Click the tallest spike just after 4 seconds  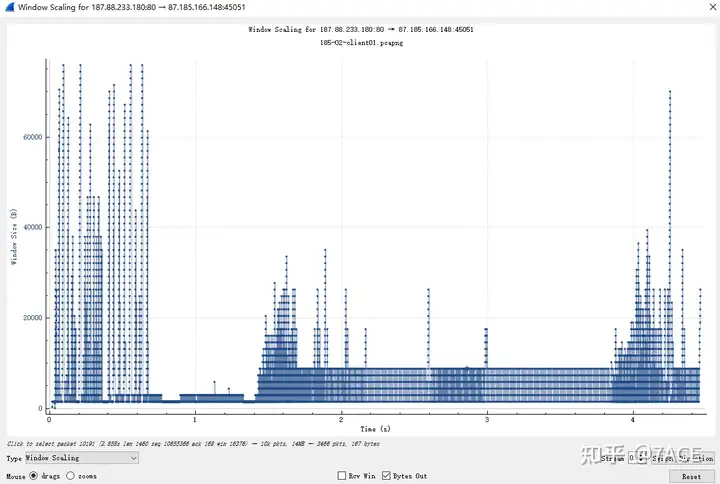point(670,230)
